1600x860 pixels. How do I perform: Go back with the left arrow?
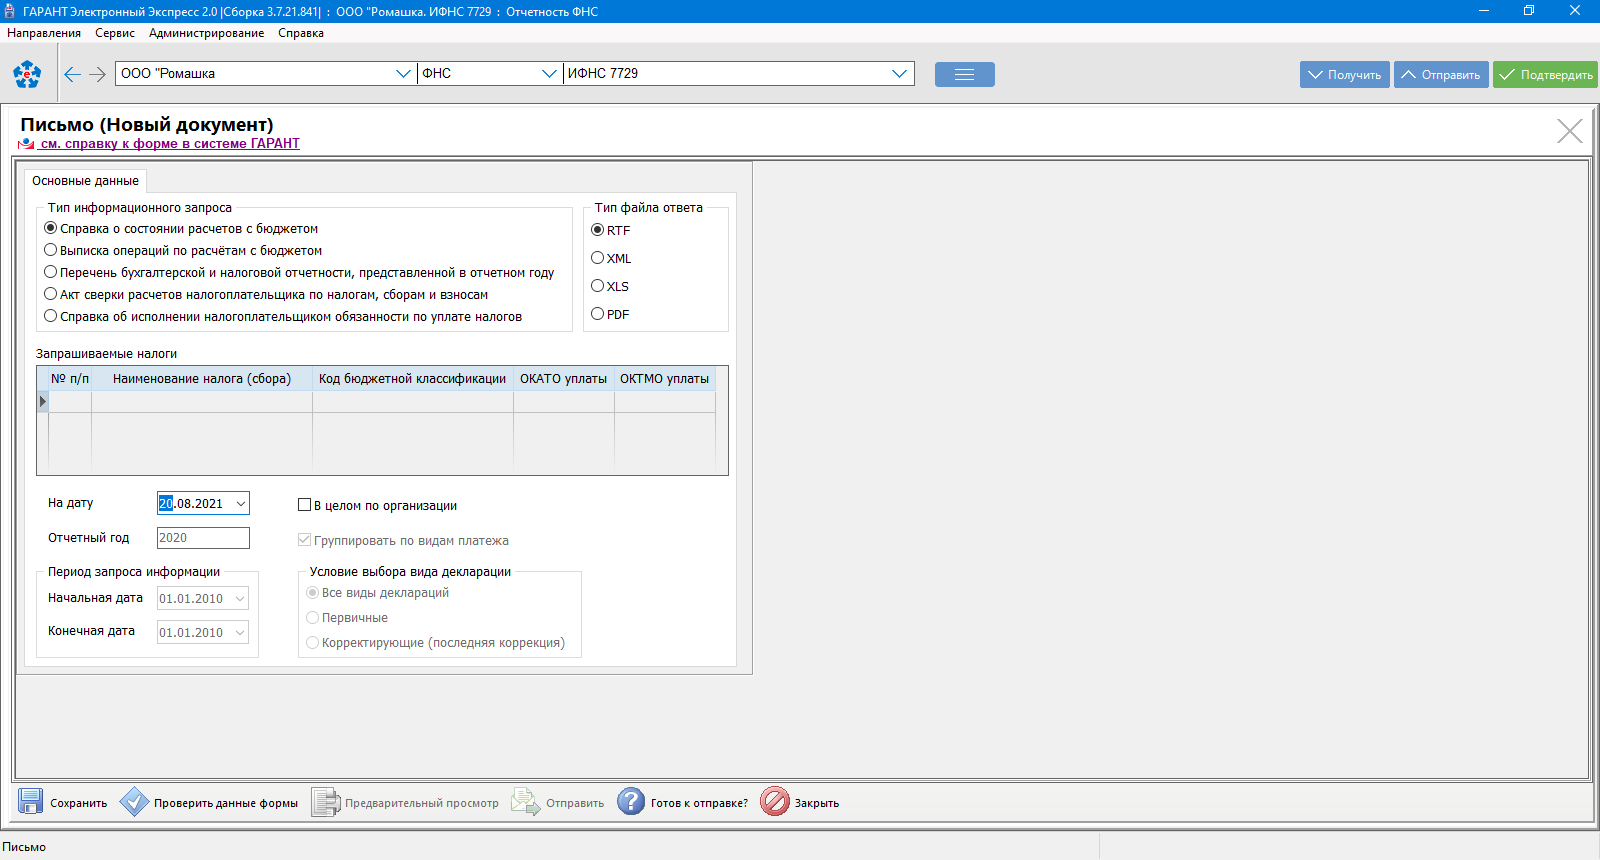click(72, 74)
